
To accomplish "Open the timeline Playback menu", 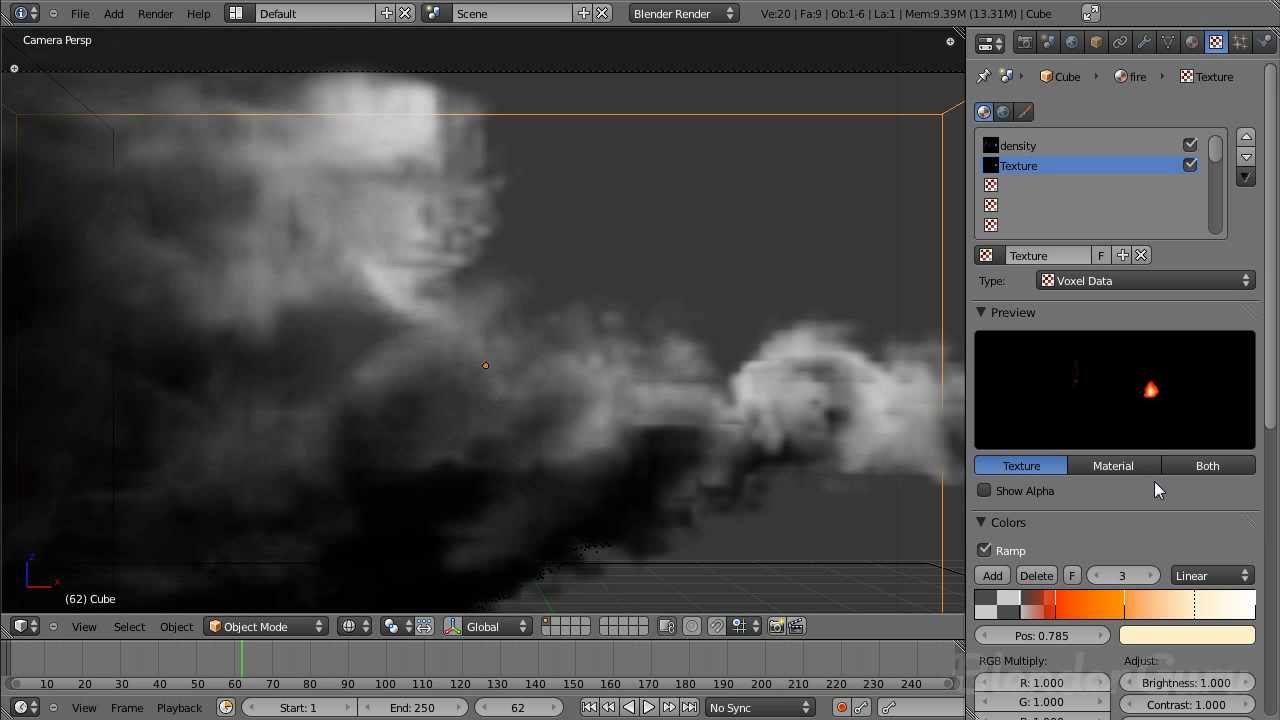I will tap(179, 708).
